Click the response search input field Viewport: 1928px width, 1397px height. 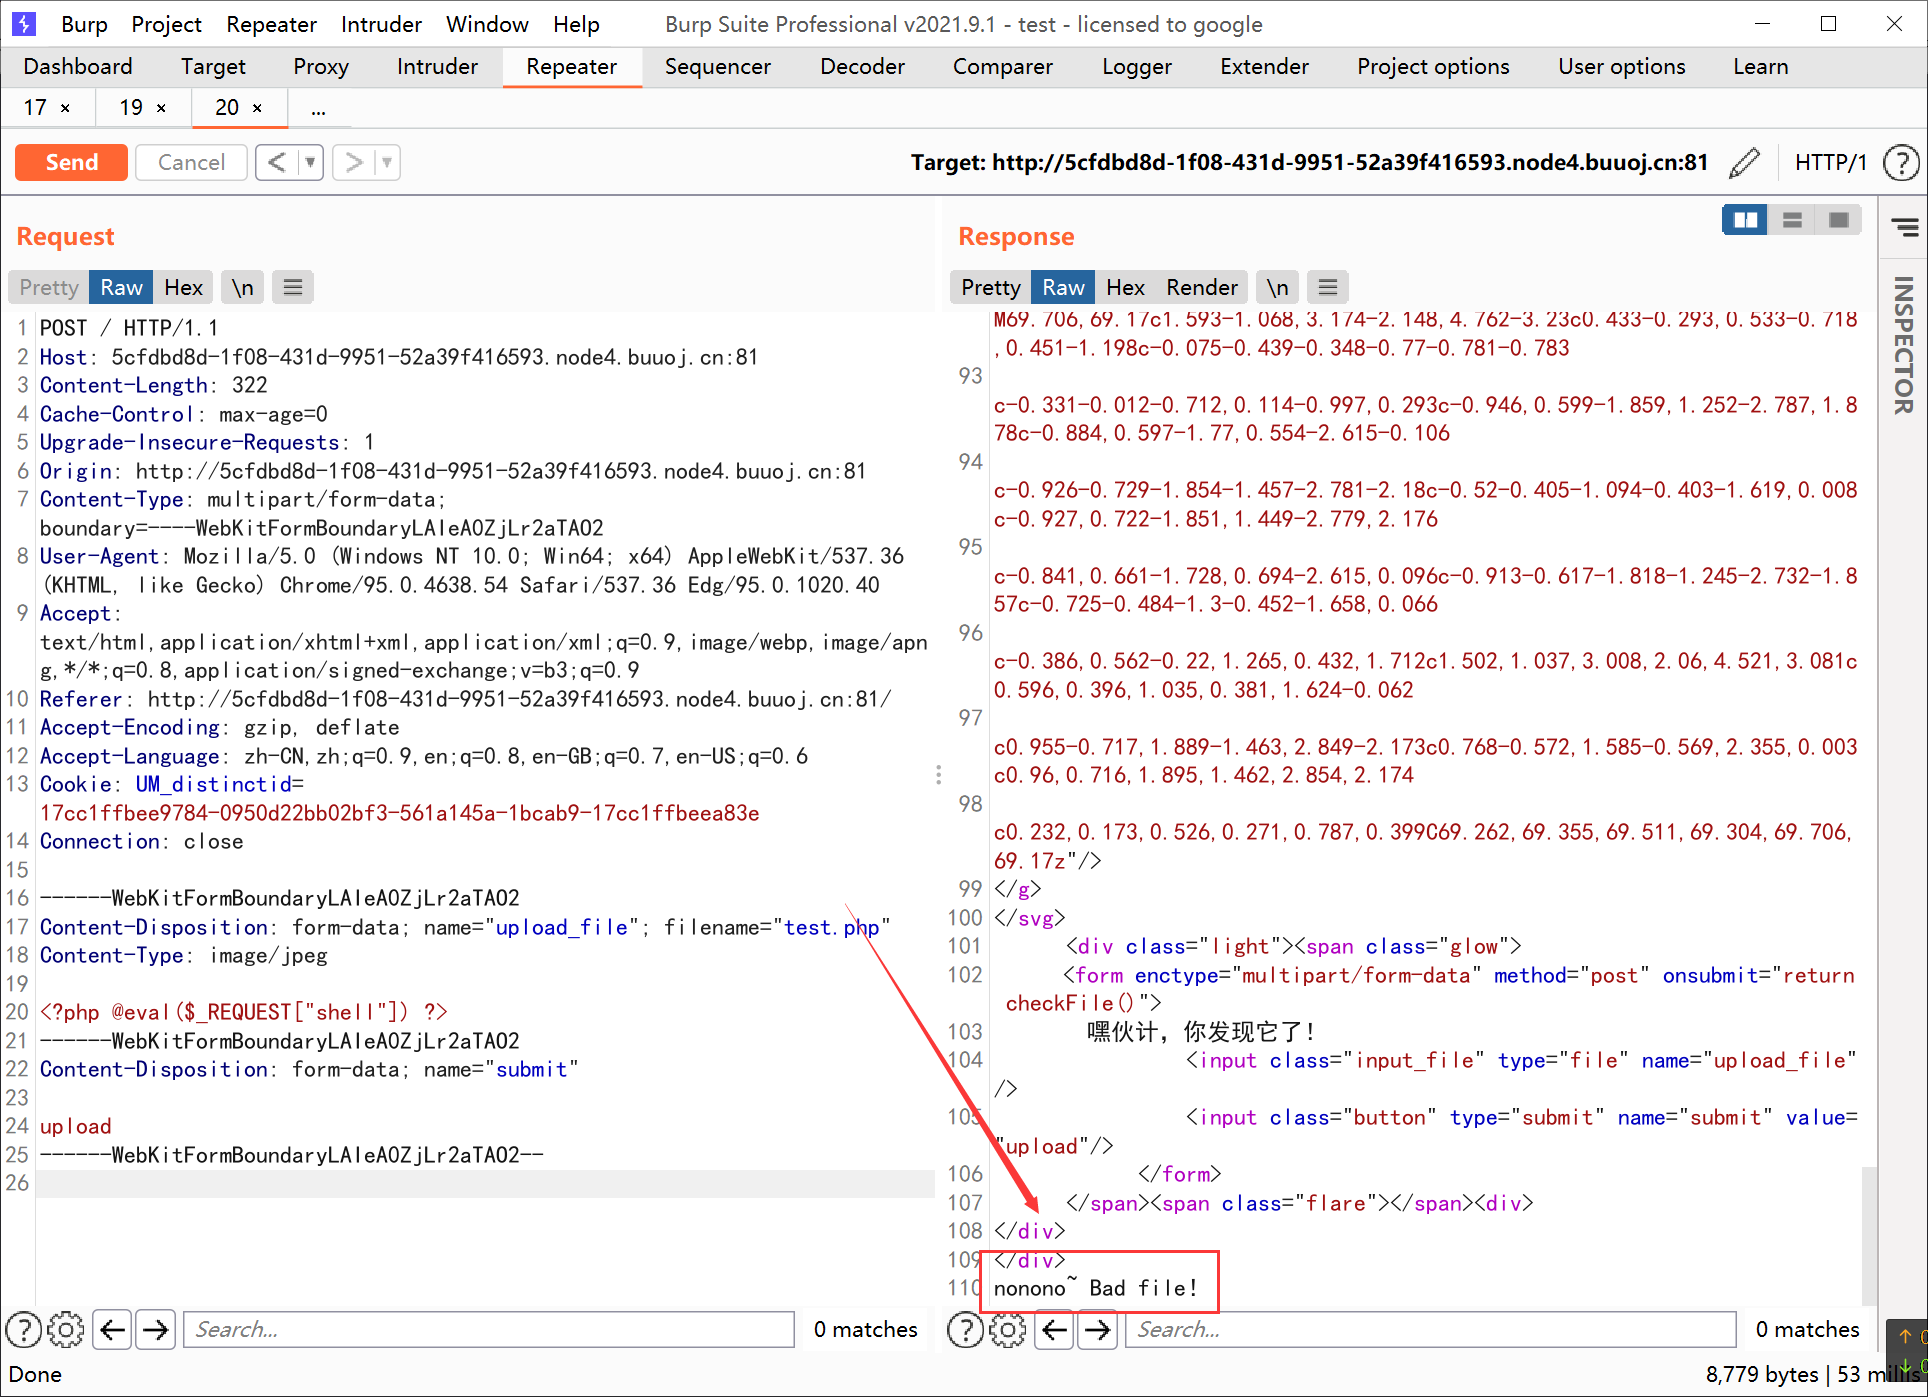(1430, 1329)
